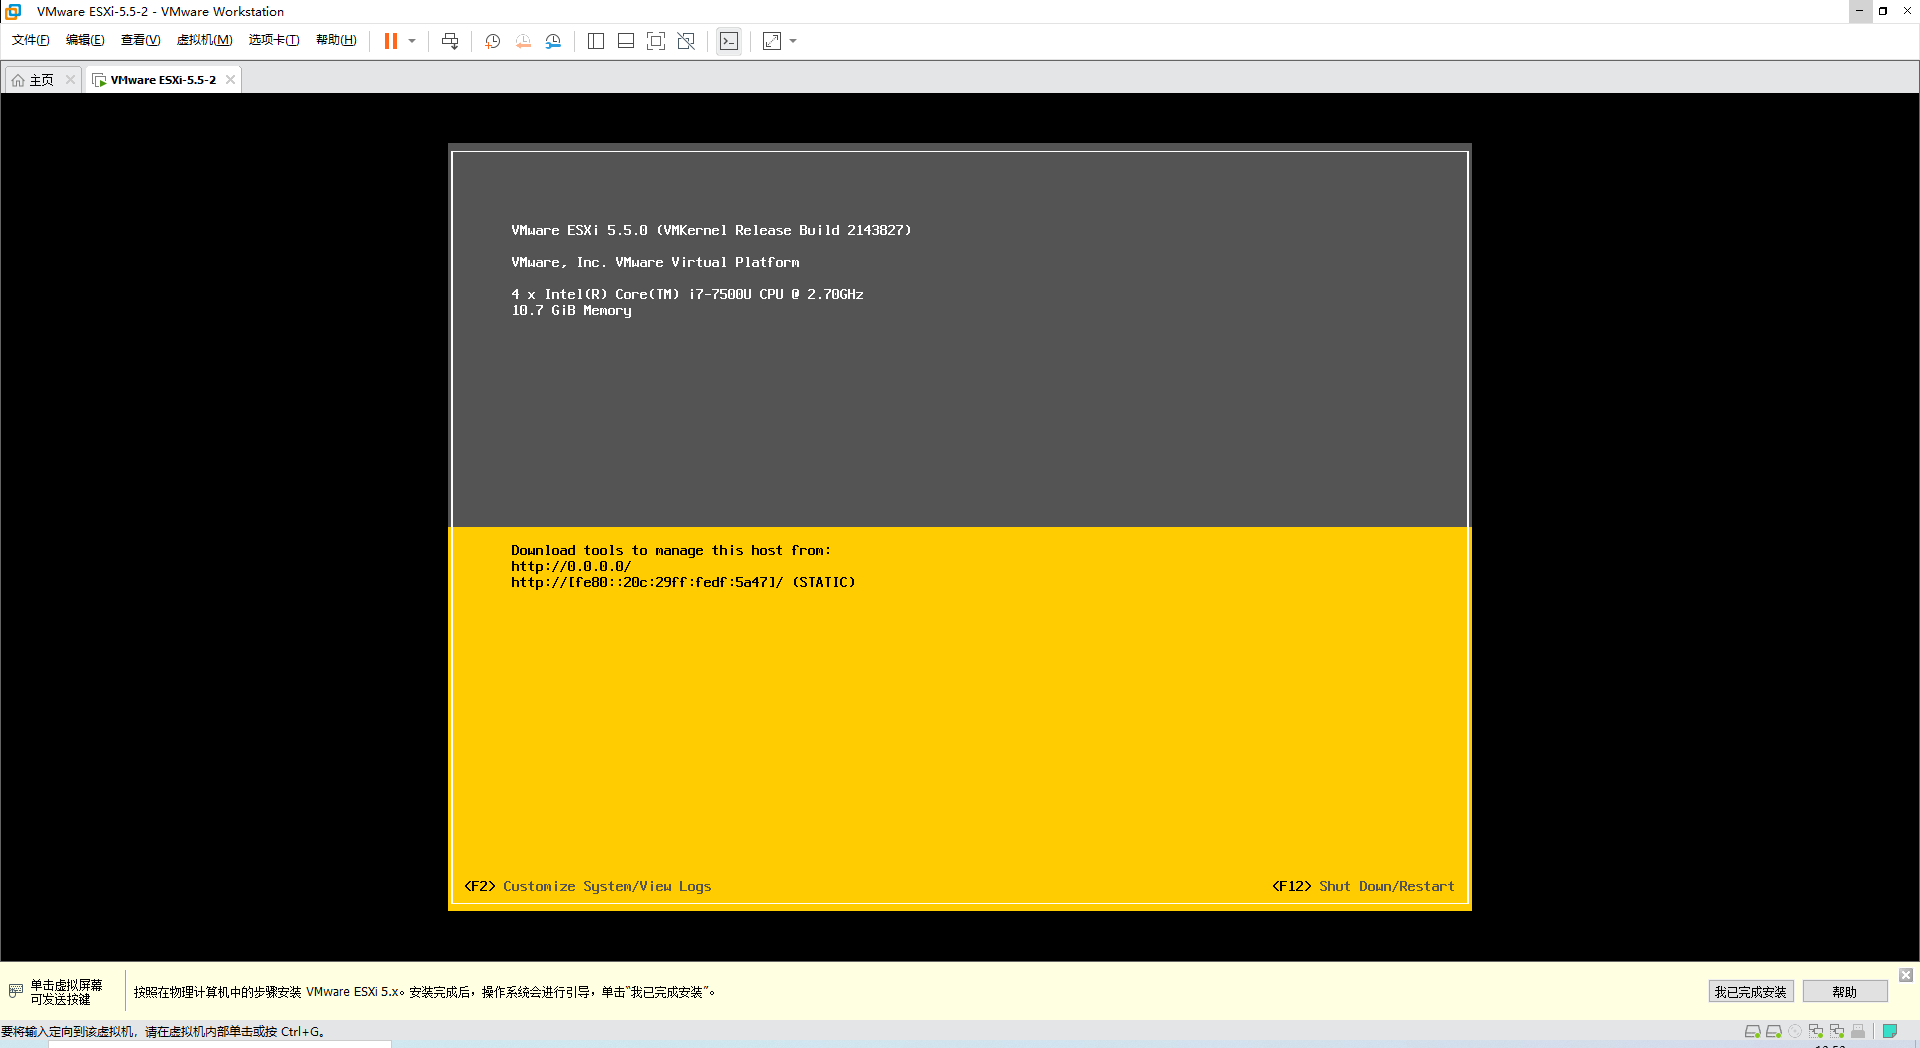
Task: Toggle the console view mode
Action: point(729,41)
